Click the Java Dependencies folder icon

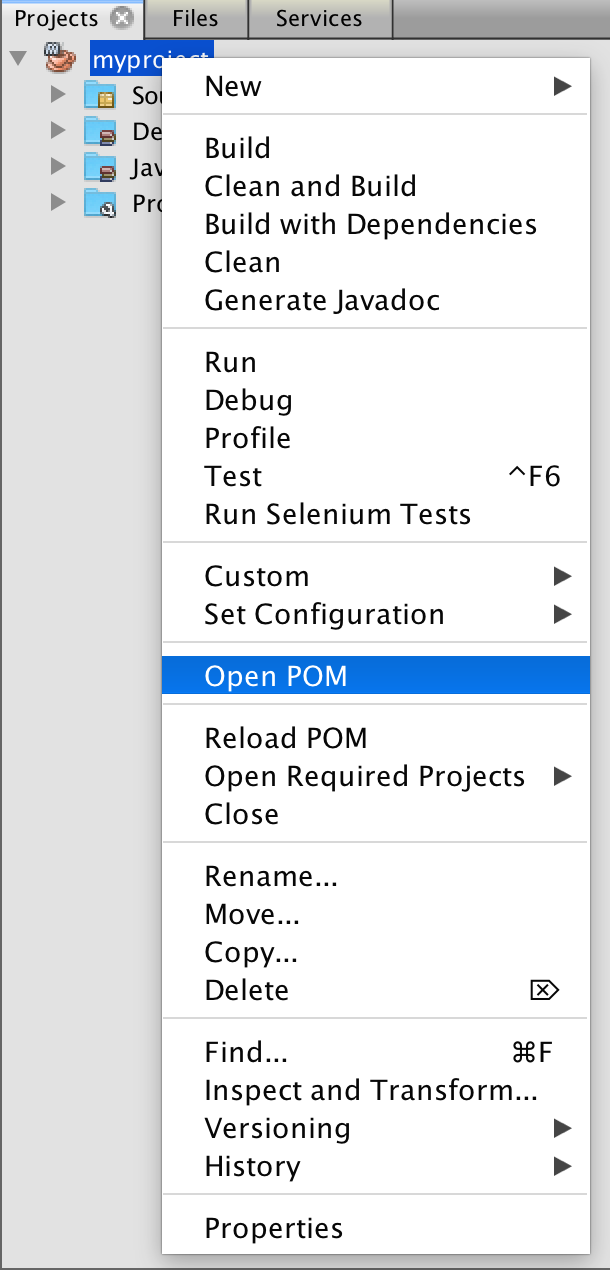pos(99,168)
